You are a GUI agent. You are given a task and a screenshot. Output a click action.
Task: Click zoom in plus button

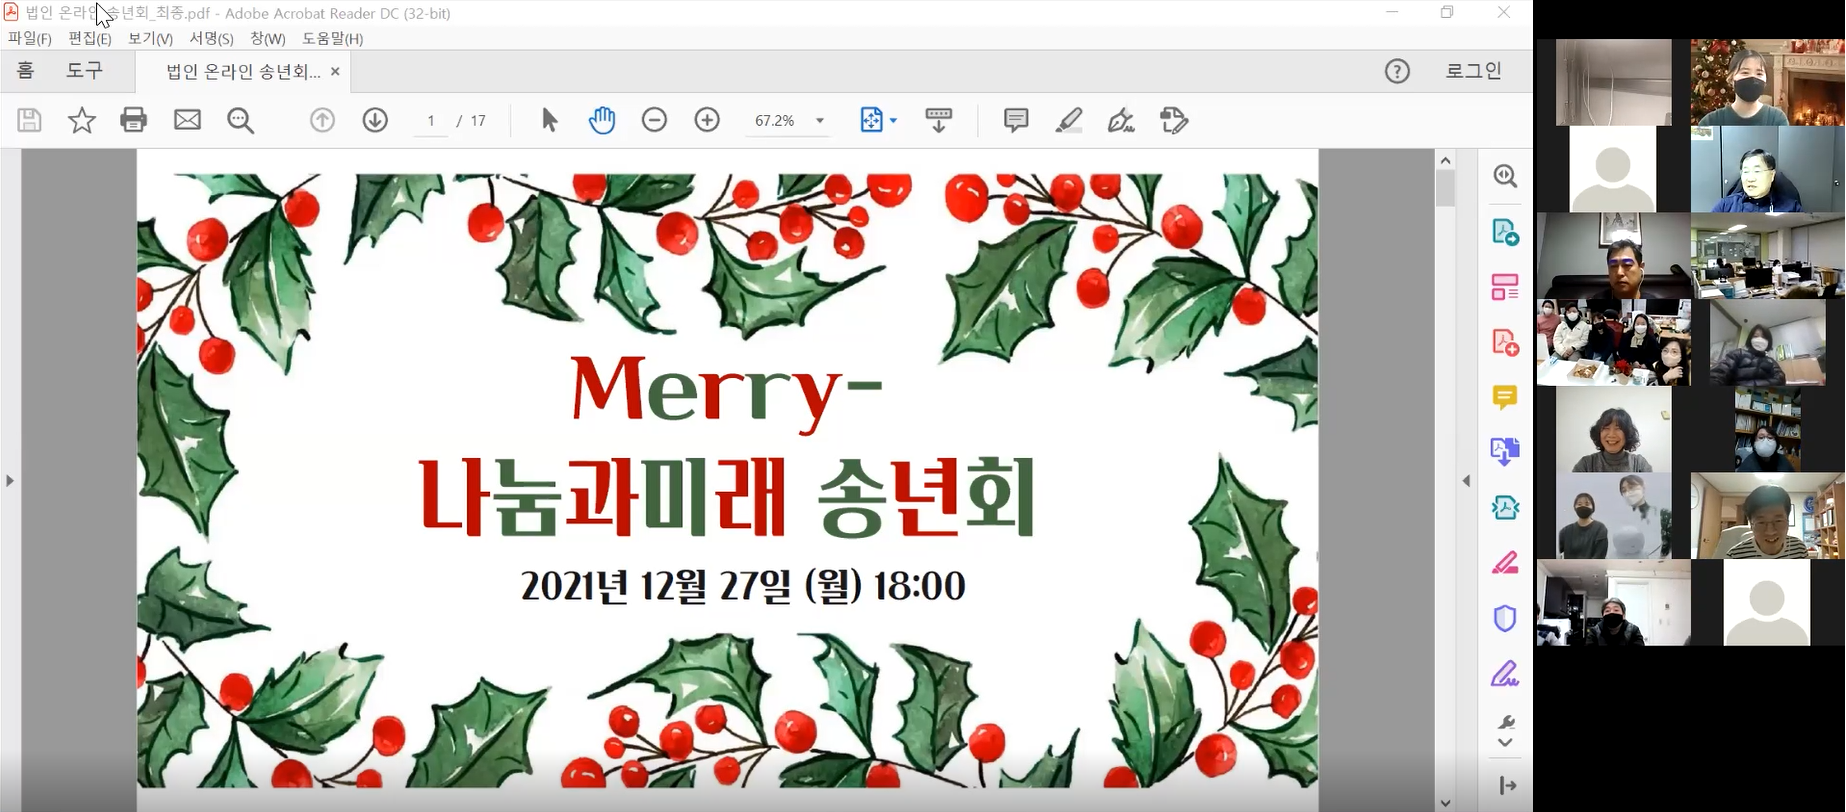point(707,120)
